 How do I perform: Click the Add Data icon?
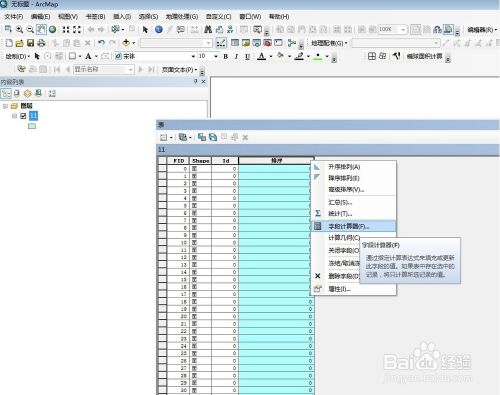point(126,43)
